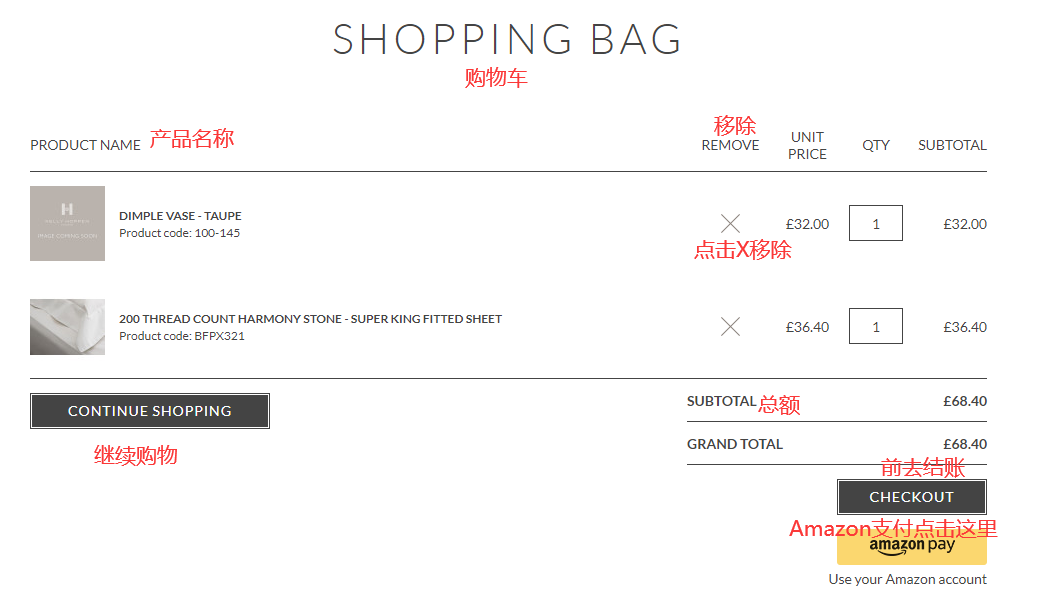
Task: Click the Dimple Vase quantity field
Action: 875,223
